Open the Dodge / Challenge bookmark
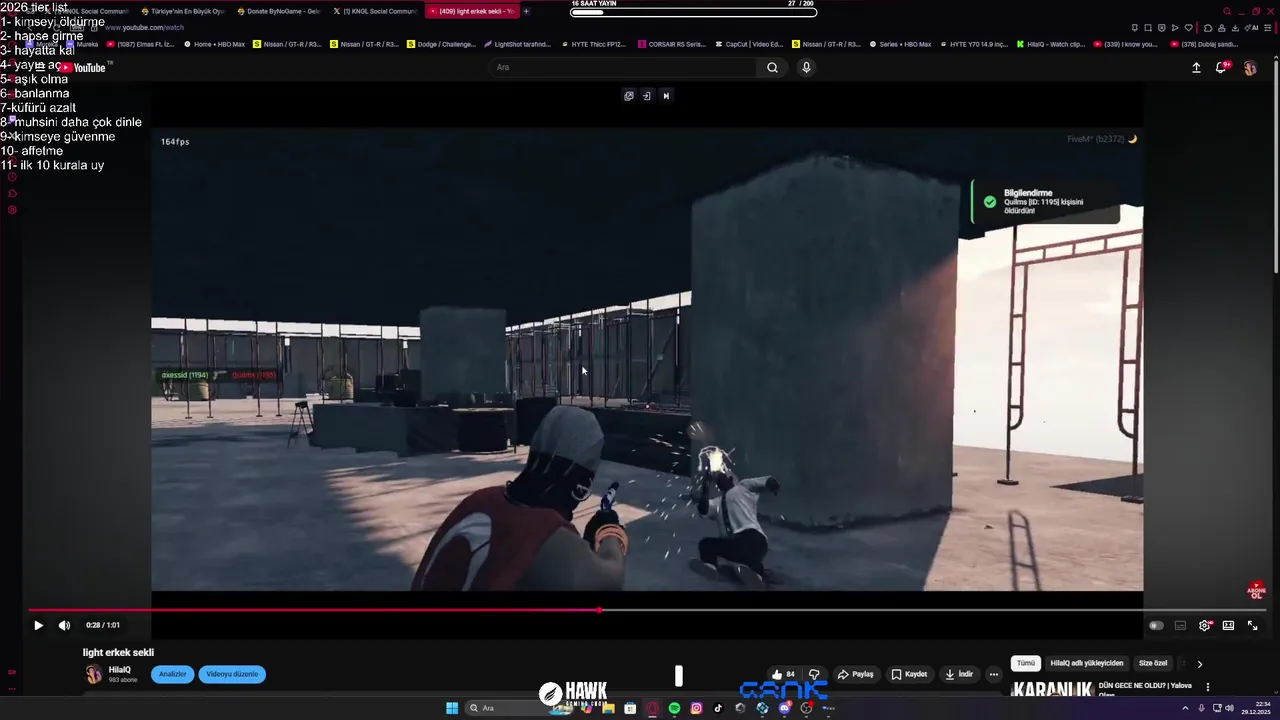1280x720 pixels. click(441, 44)
